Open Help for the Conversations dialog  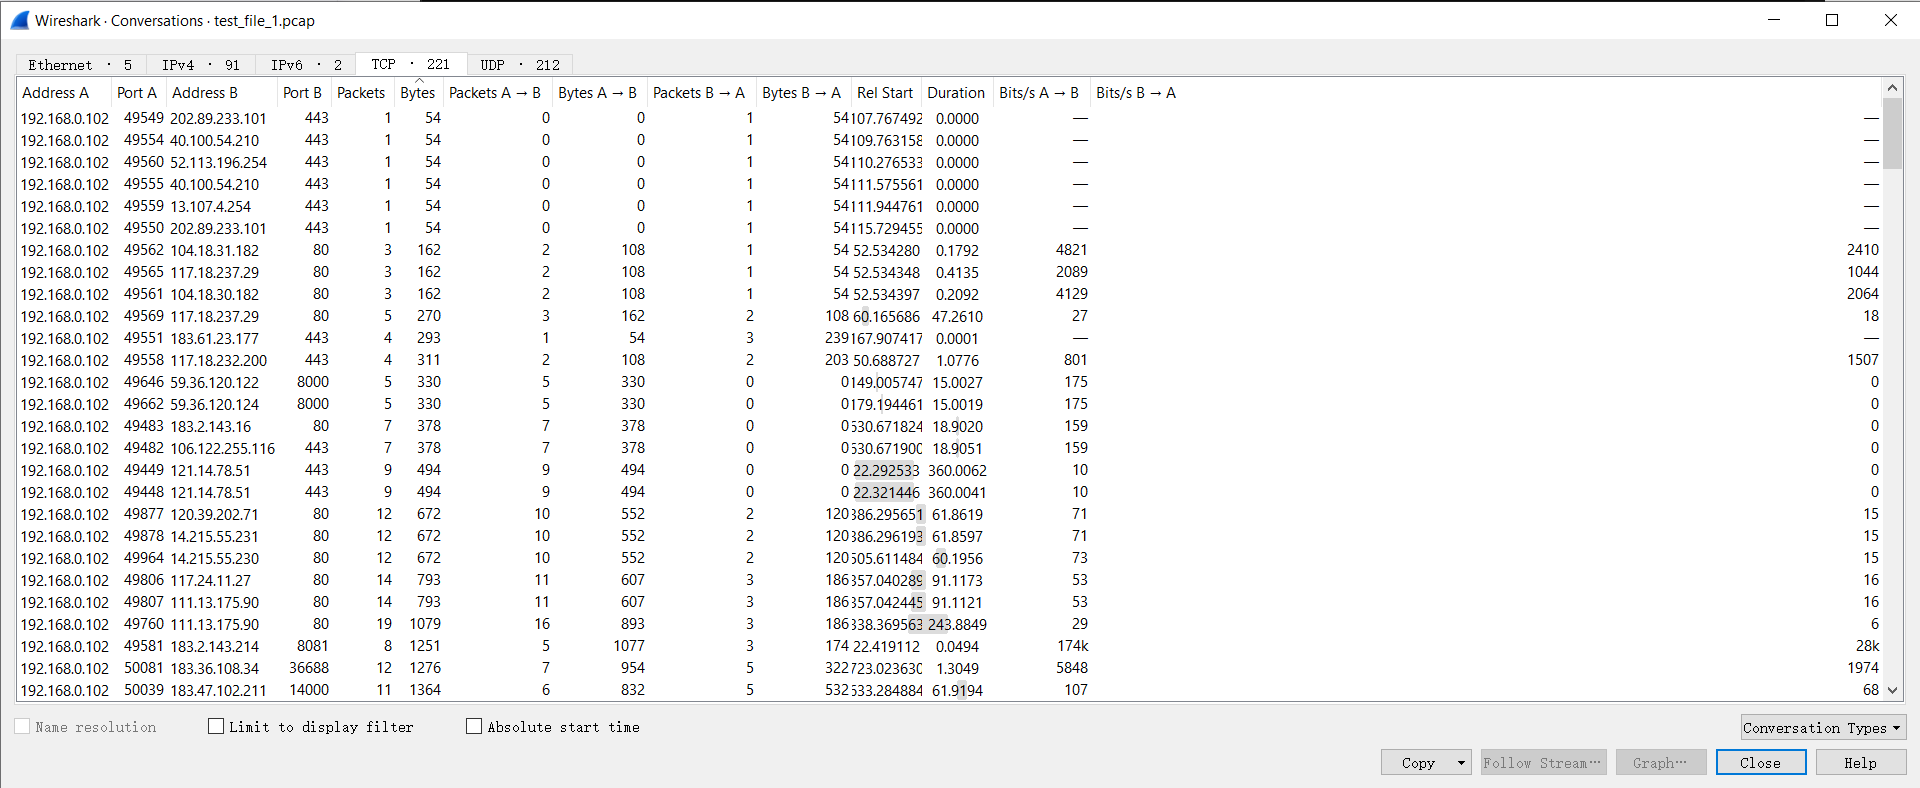coord(1861,763)
